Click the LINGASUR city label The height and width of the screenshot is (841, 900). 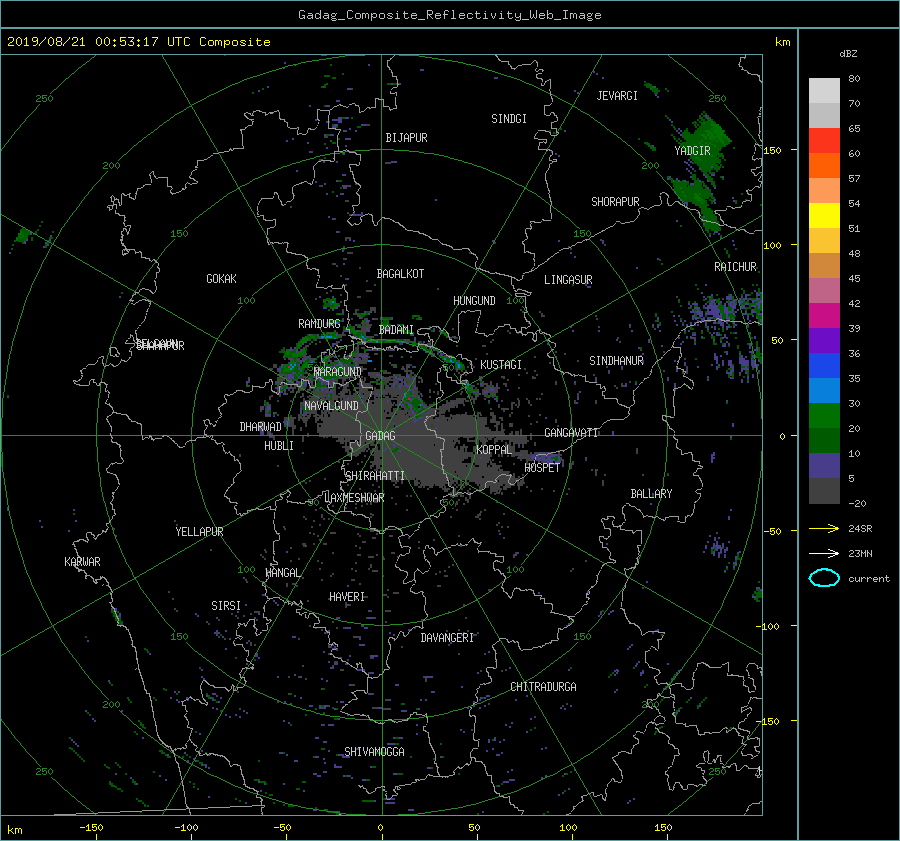(568, 280)
